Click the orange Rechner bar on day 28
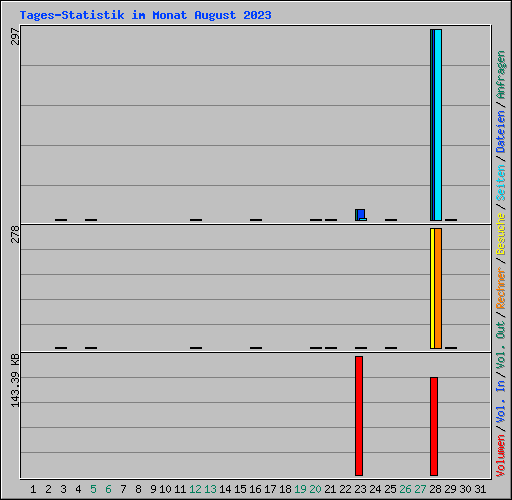Viewport: 512px width, 500px height. [x=438, y=288]
